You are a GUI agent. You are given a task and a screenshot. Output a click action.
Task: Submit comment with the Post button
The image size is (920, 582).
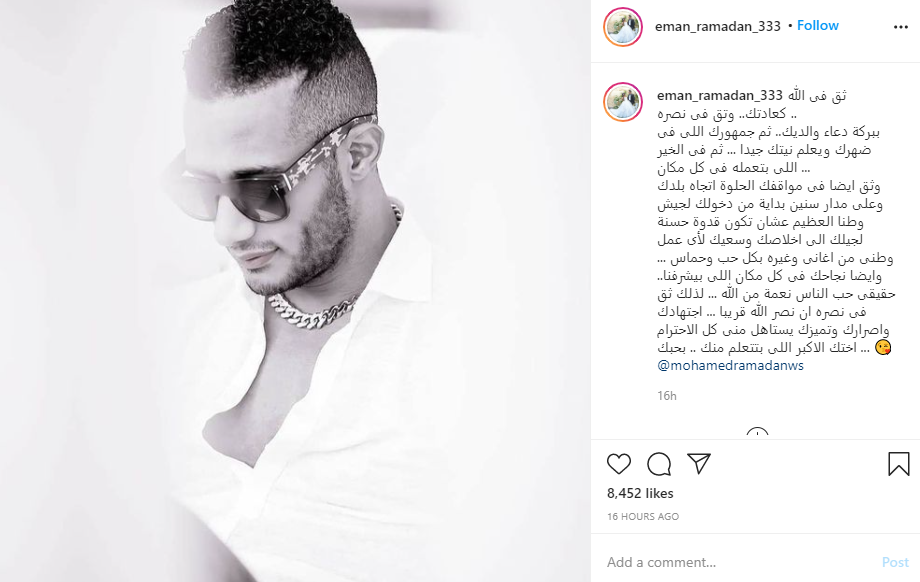click(x=895, y=562)
